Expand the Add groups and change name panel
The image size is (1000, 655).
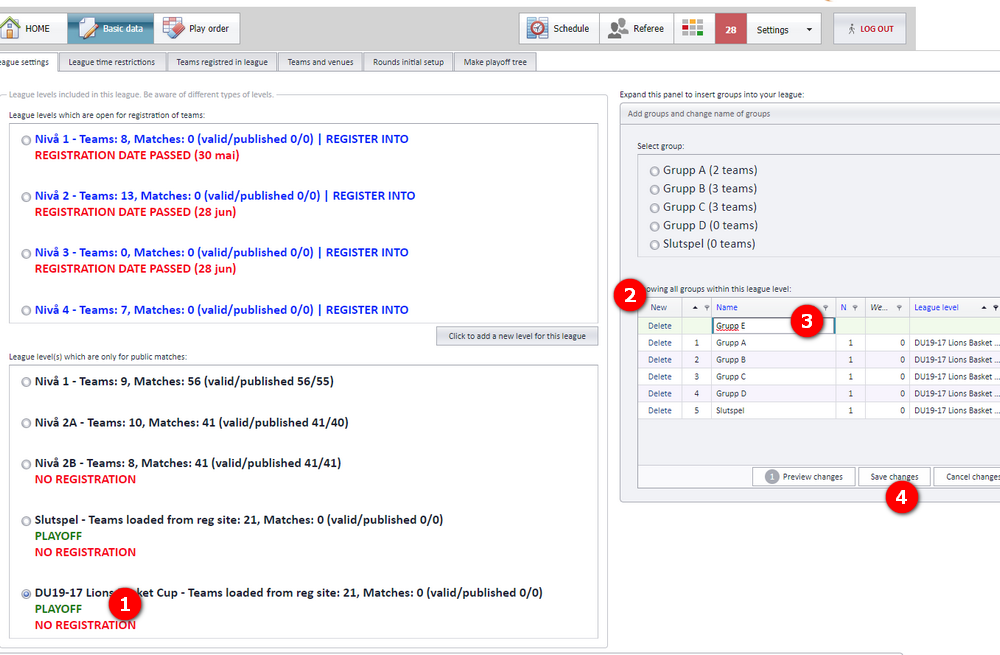coord(810,114)
